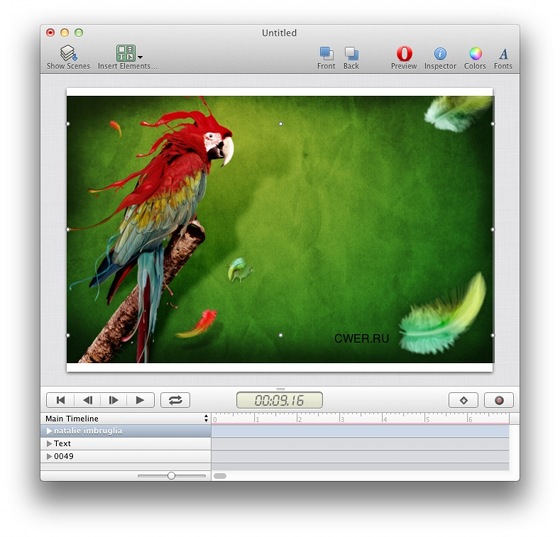Show the Colors picker
Image resolution: width=560 pixels, height=537 pixels.
[x=475, y=57]
